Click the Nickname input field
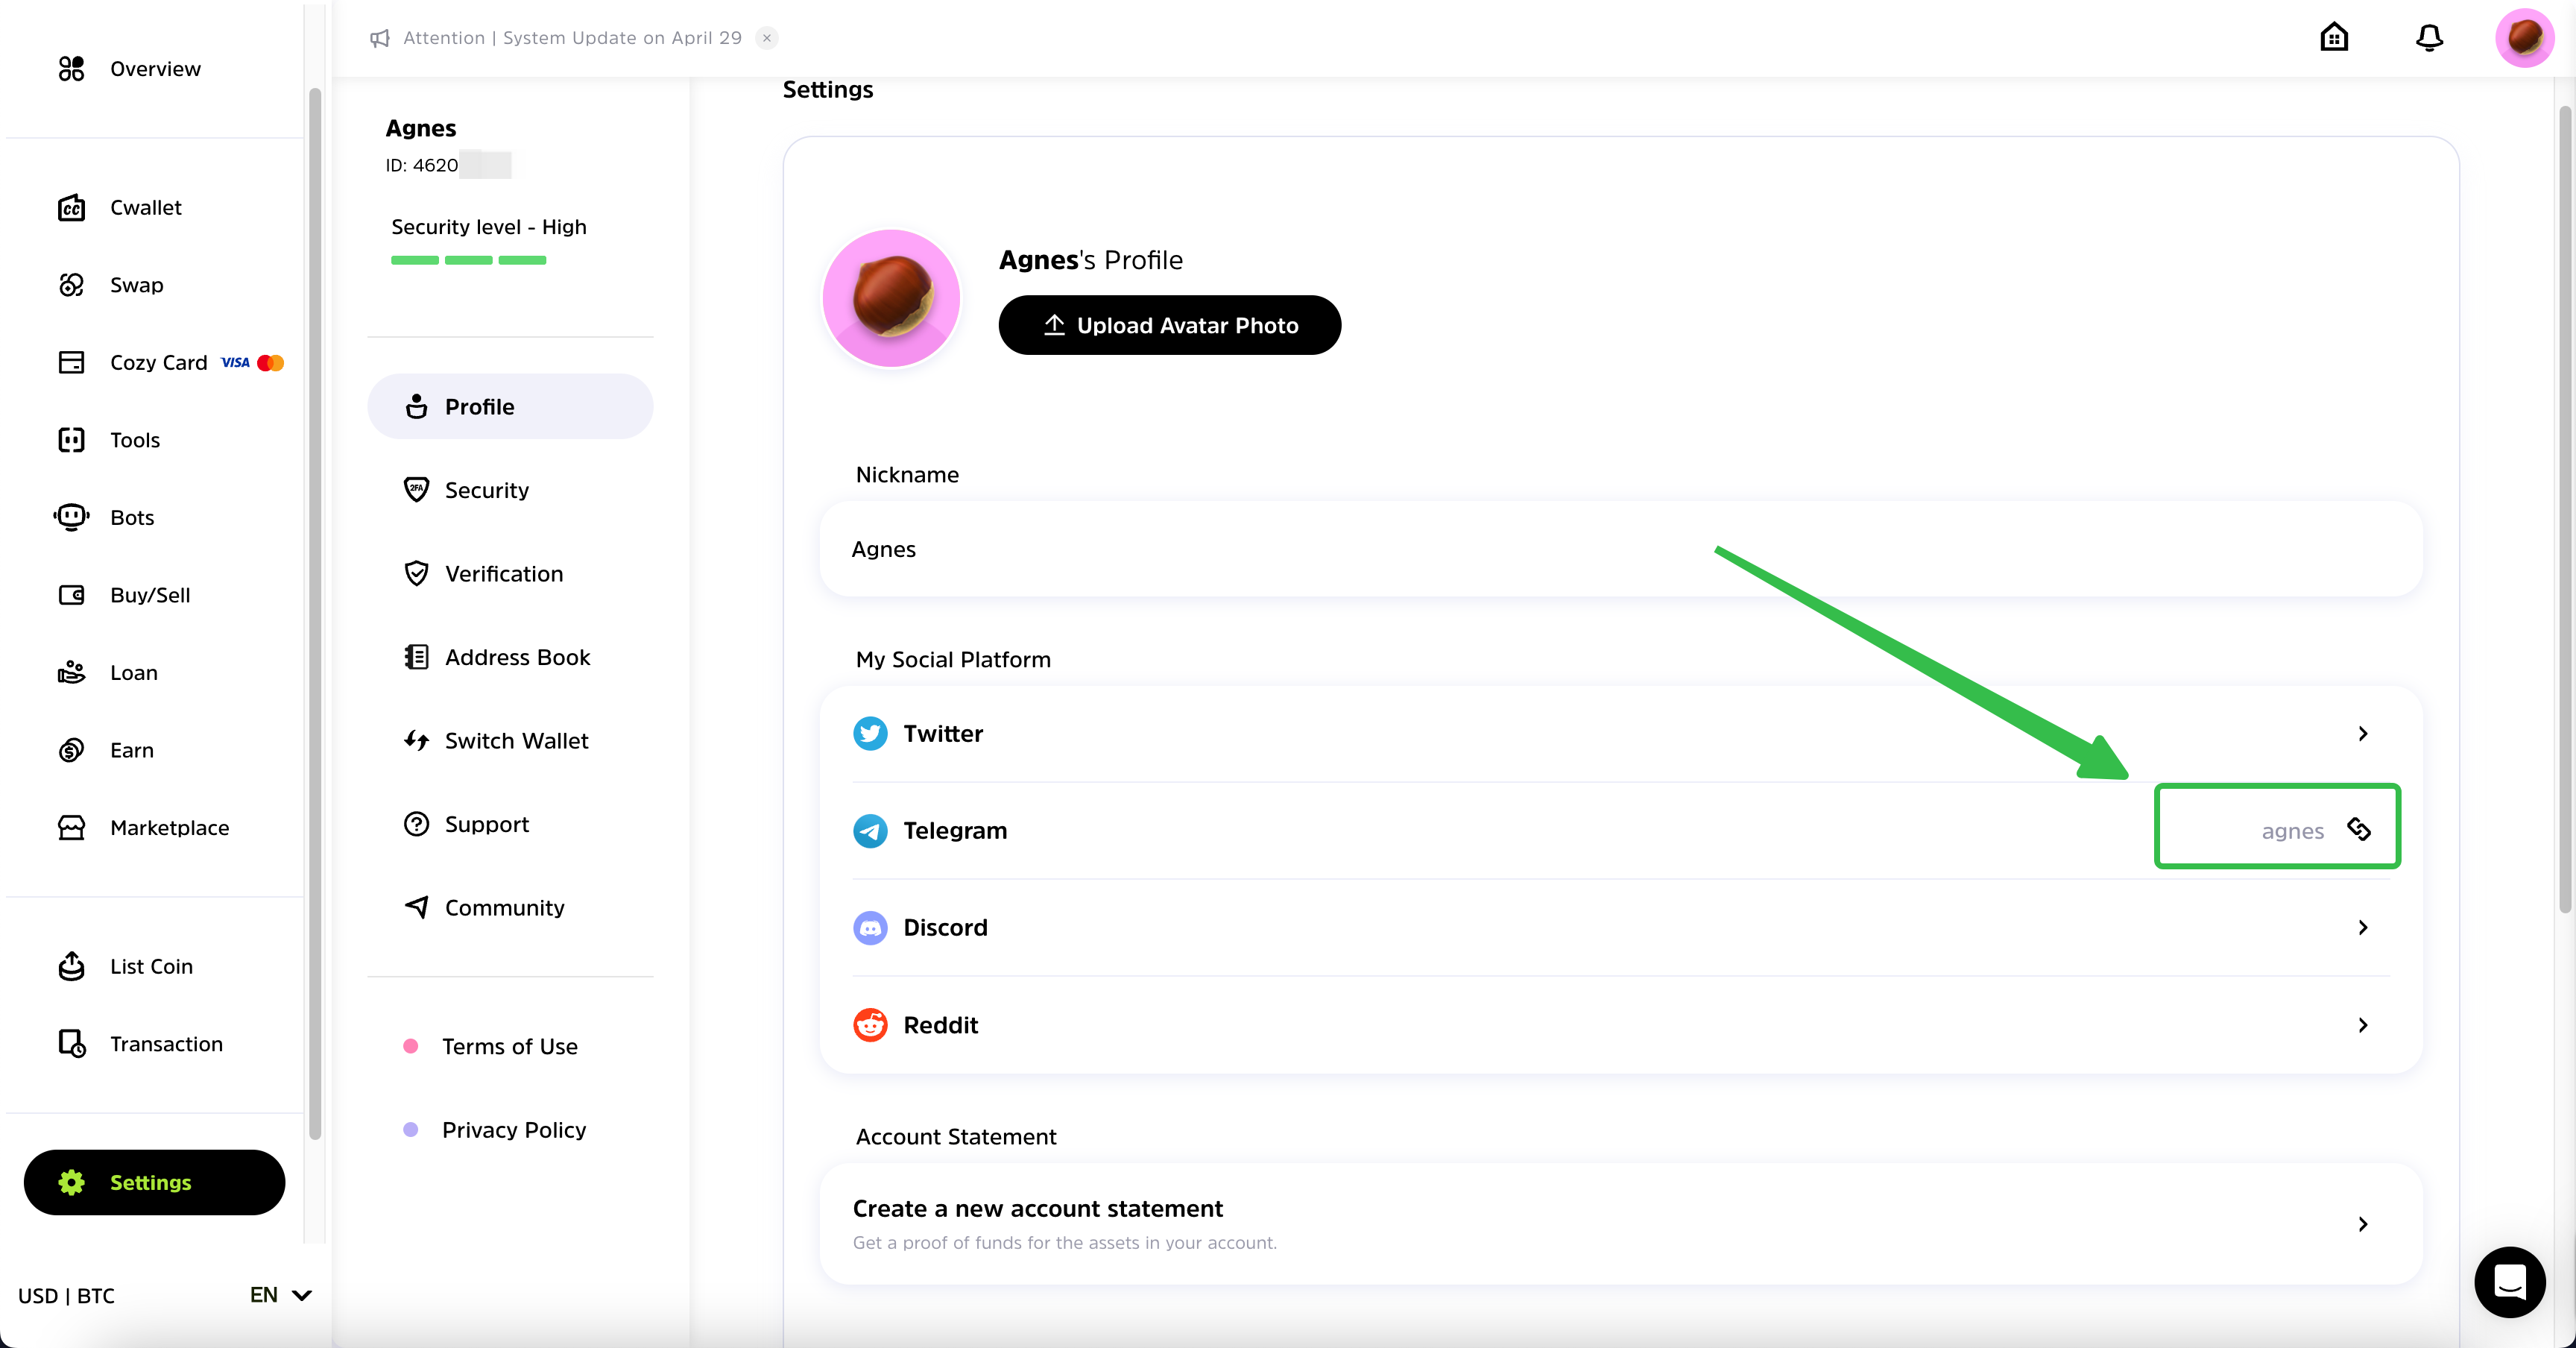2576x1348 pixels. click(1620, 549)
